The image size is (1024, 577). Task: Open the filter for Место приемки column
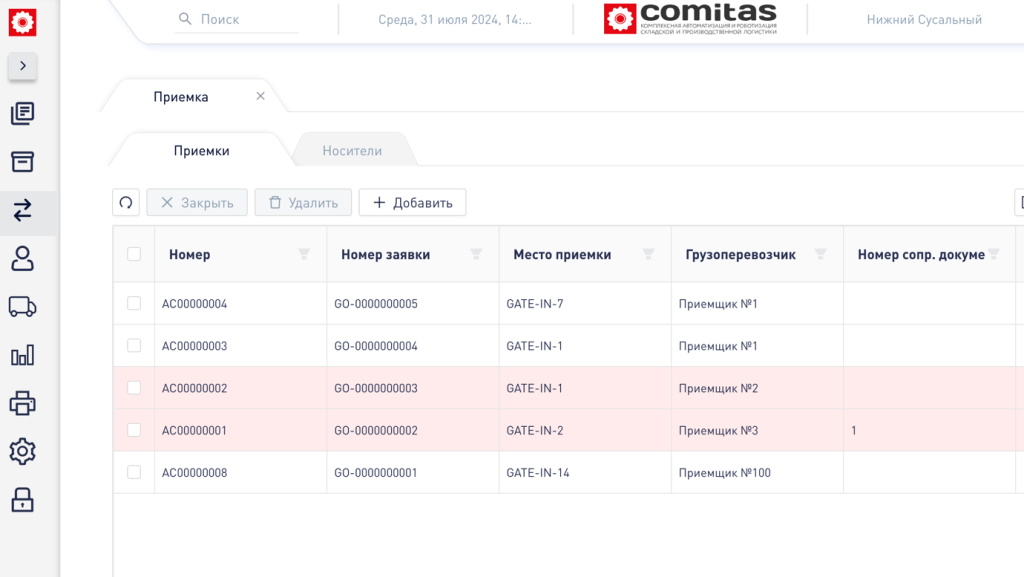coord(648,255)
